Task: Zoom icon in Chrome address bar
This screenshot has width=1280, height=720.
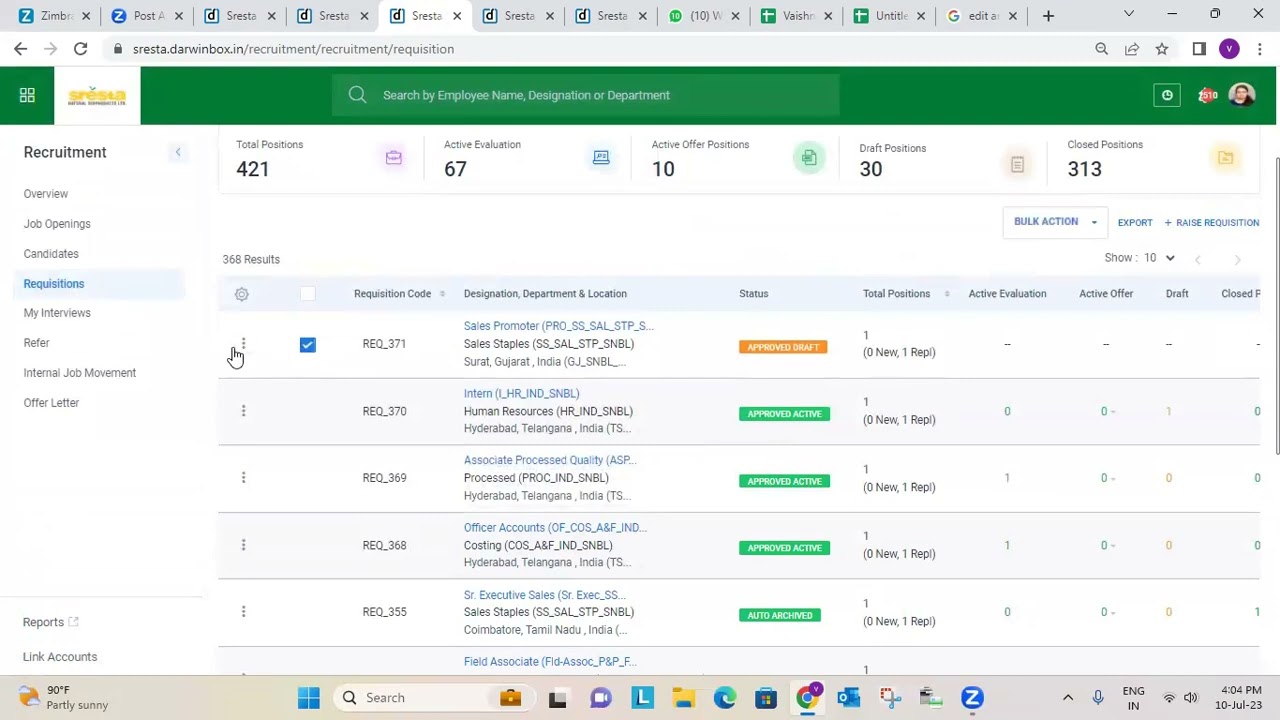Action: (1101, 49)
